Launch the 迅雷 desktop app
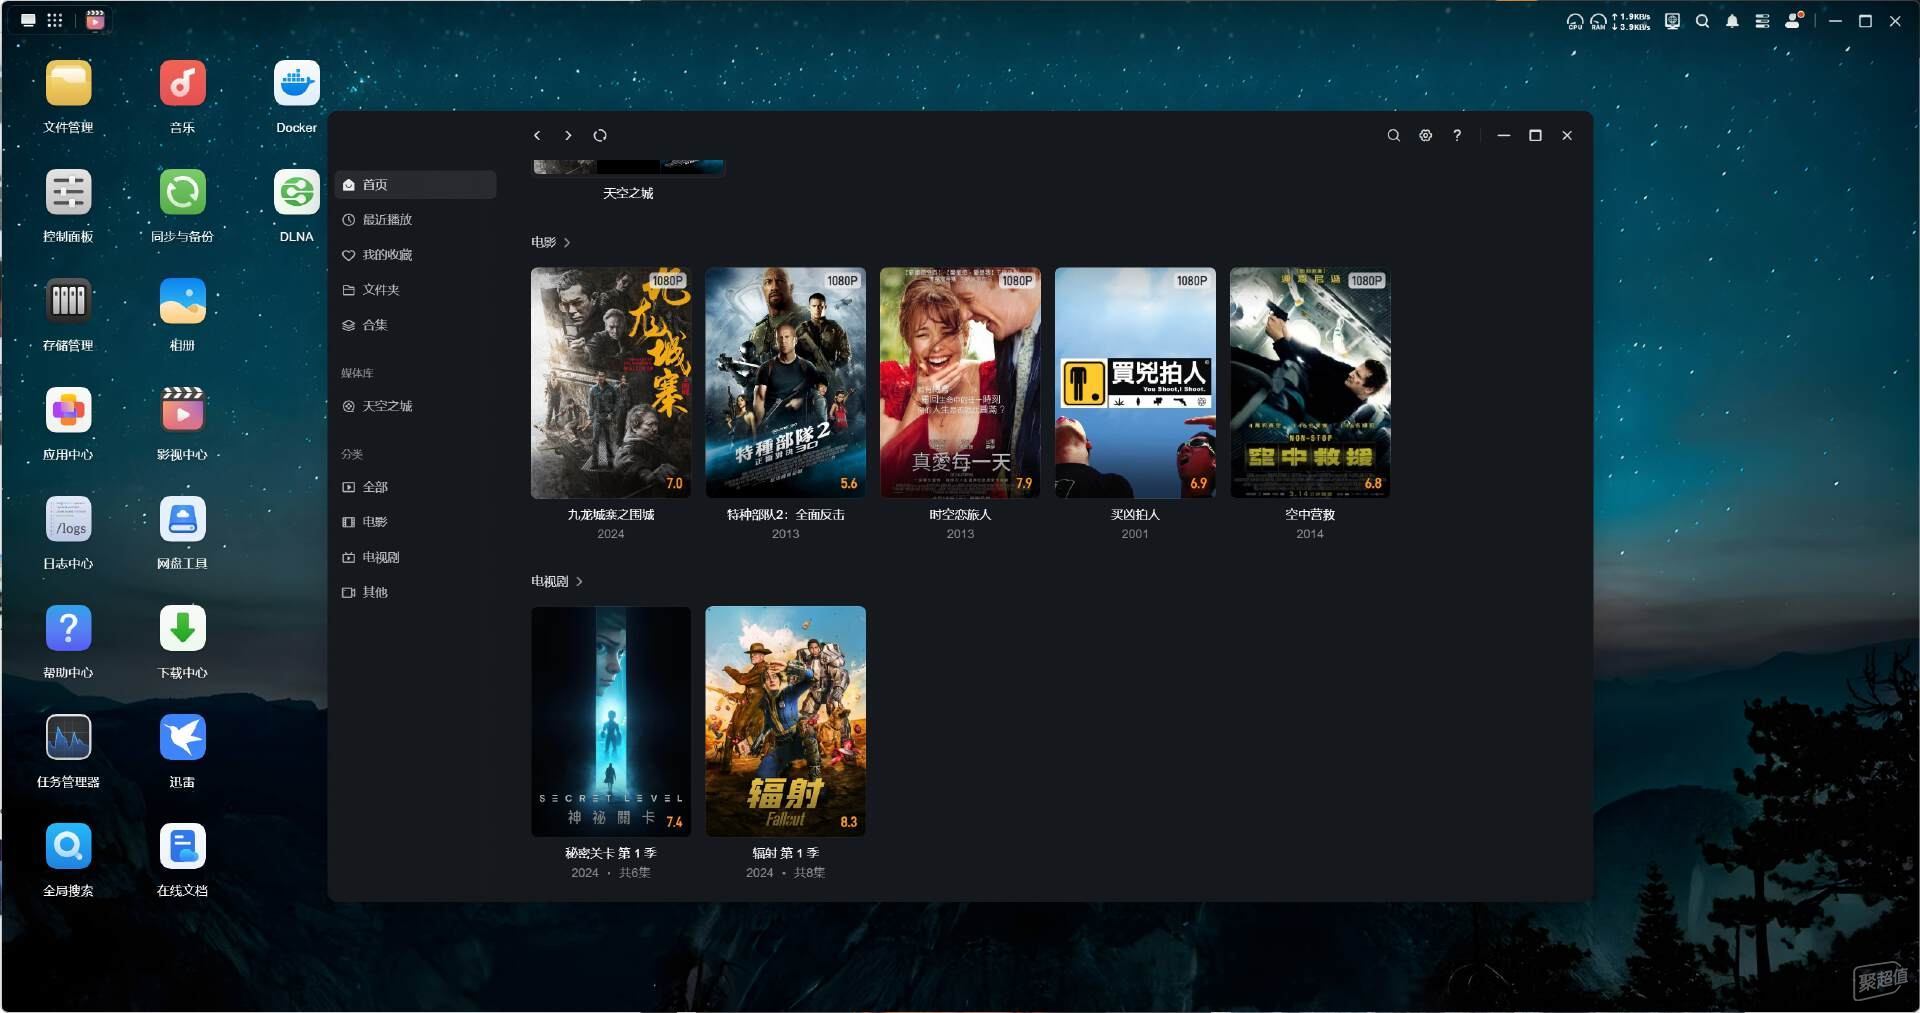Screen dimensions: 1920x1013 pos(182,738)
